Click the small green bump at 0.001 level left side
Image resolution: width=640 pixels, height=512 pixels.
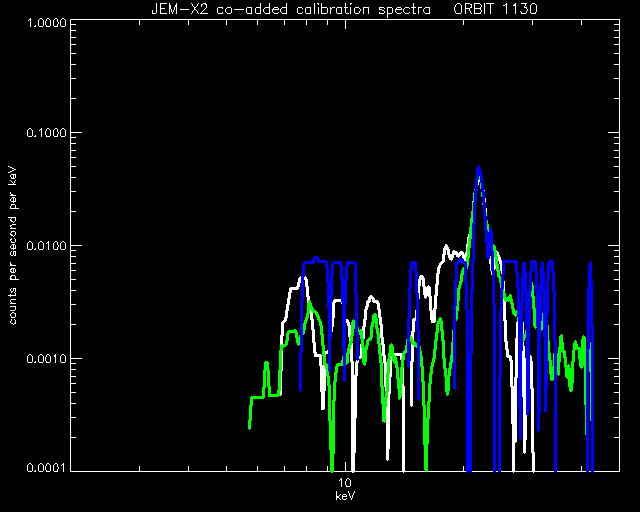(266, 363)
